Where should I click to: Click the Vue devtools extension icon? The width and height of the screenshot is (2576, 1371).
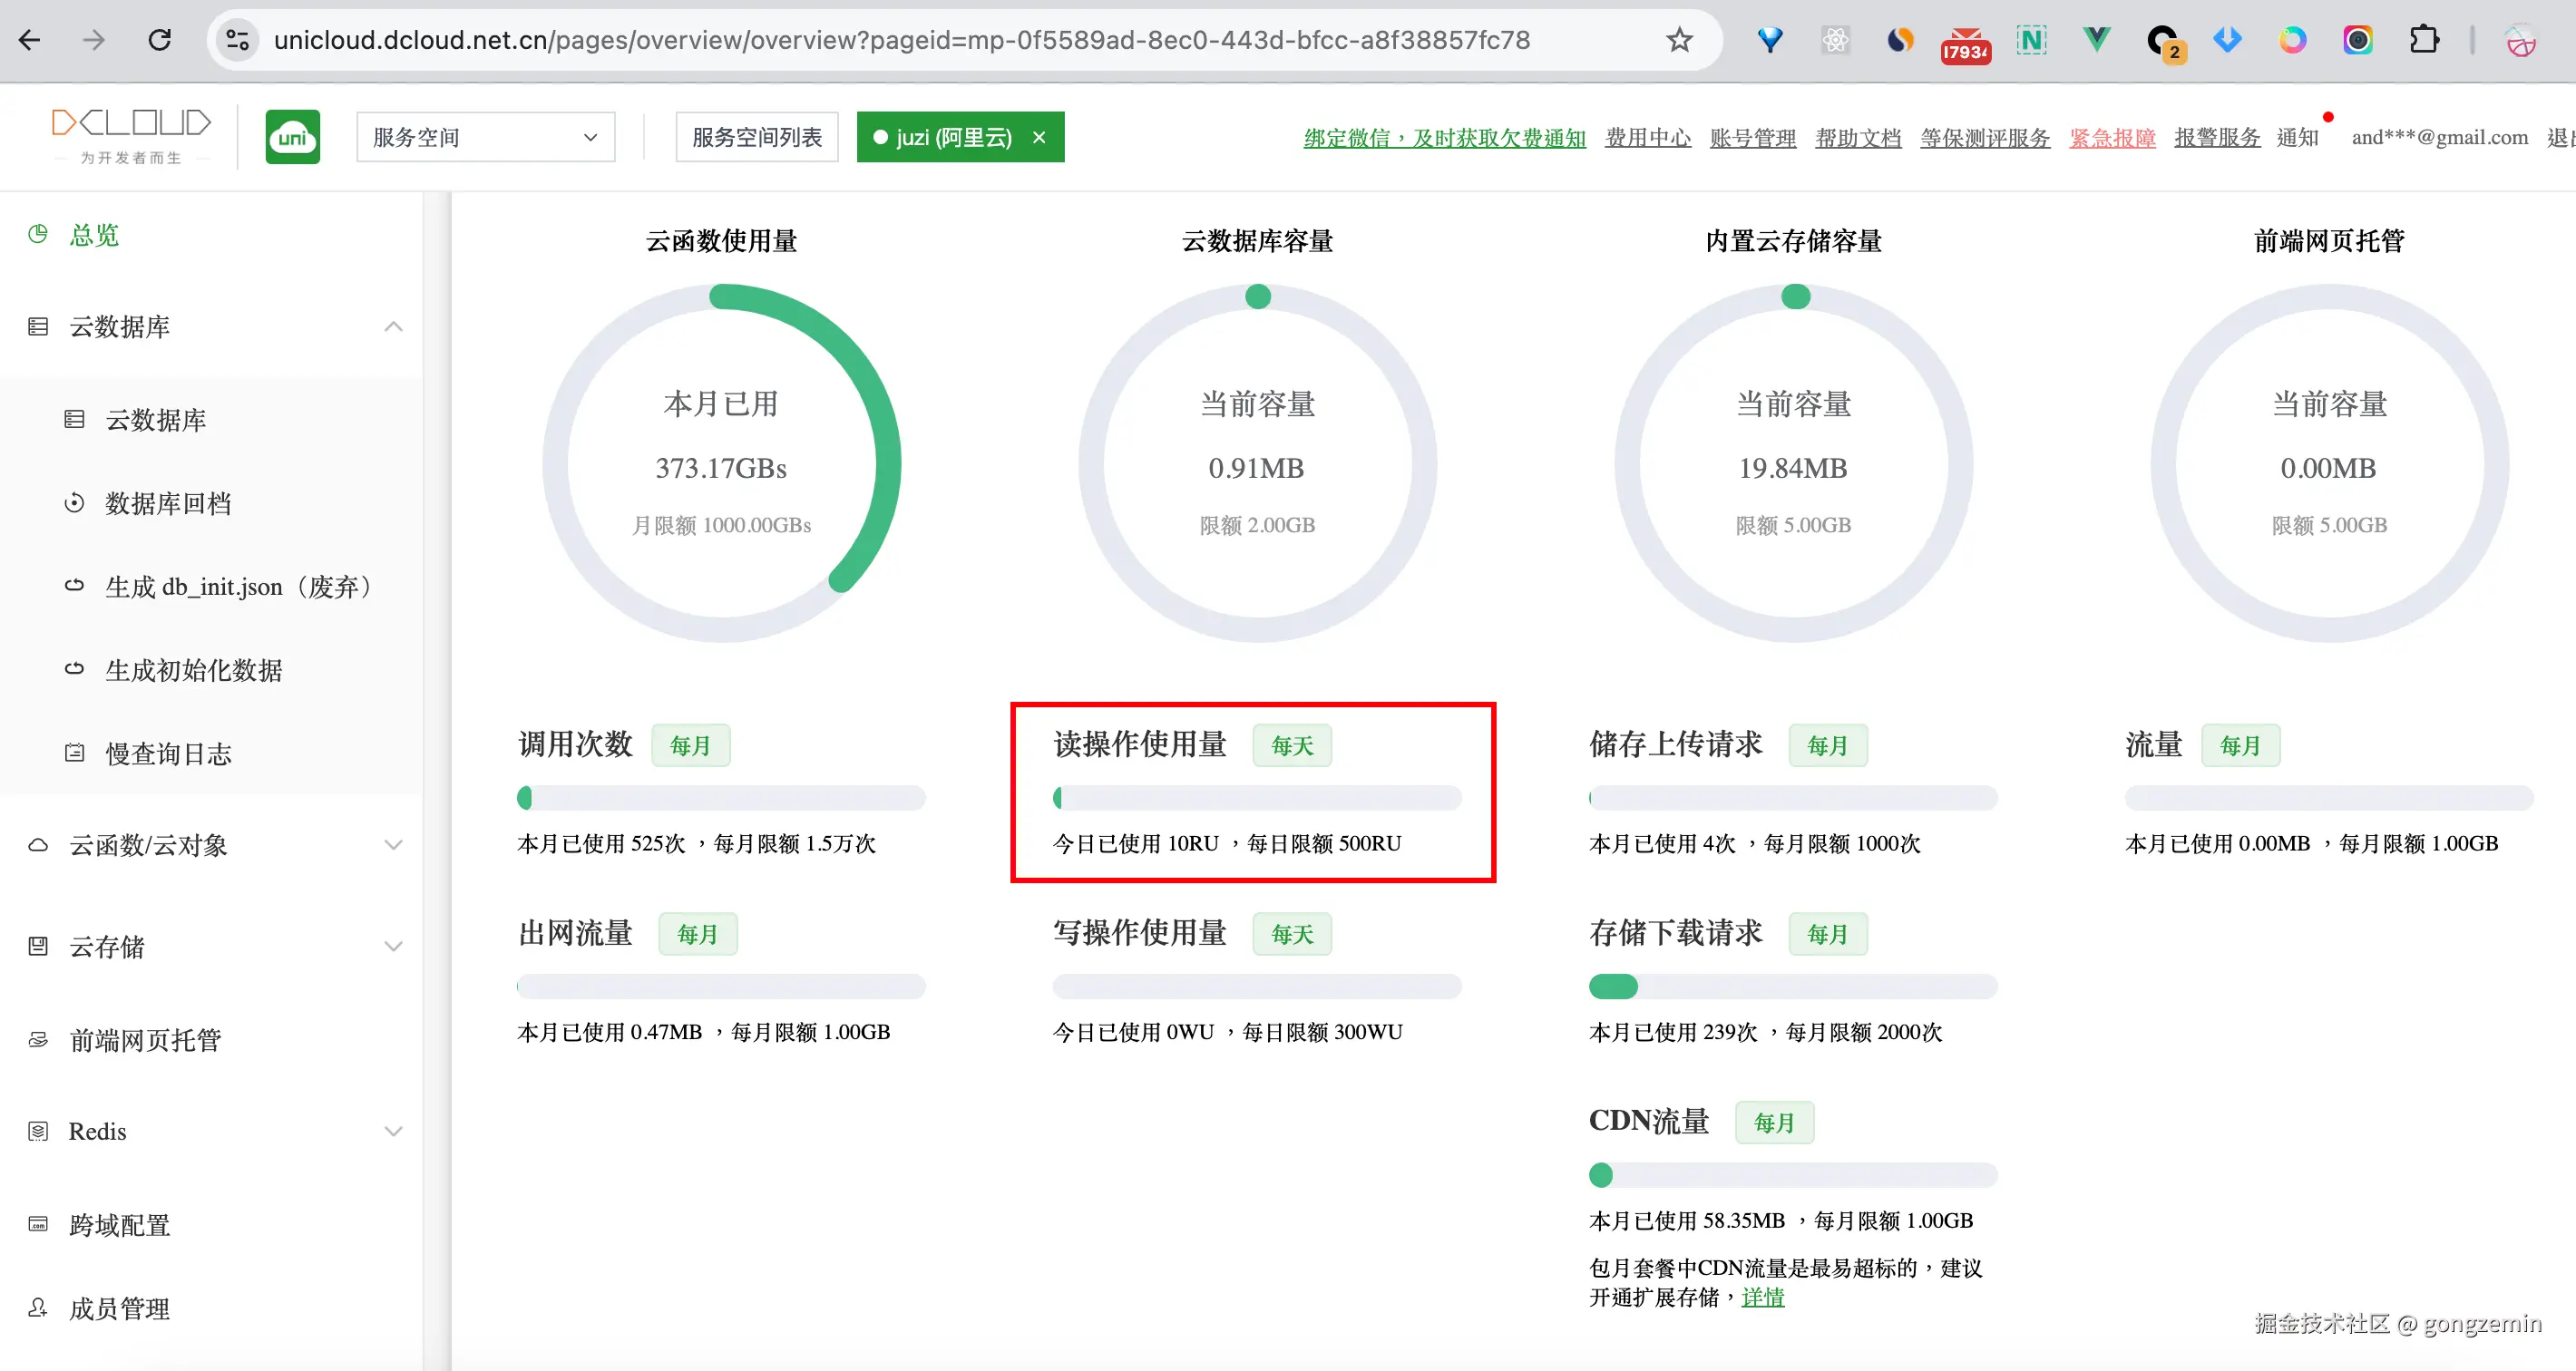[2096, 40]
